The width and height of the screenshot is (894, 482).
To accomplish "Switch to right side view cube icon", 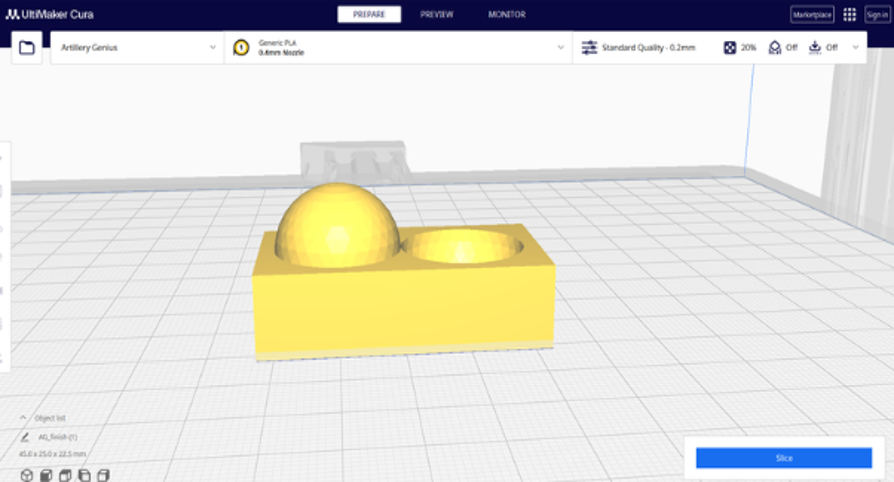I will pos(103,475).
